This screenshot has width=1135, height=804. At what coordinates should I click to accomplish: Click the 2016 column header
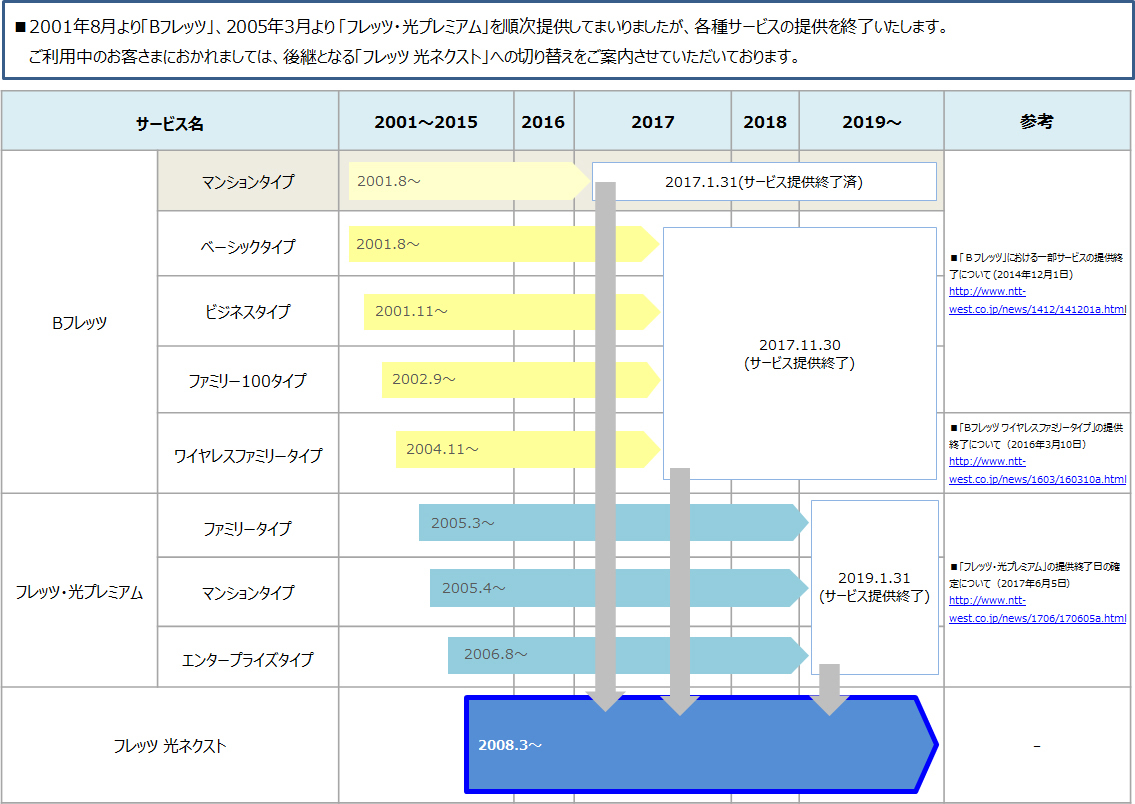(x=543, y=122)
